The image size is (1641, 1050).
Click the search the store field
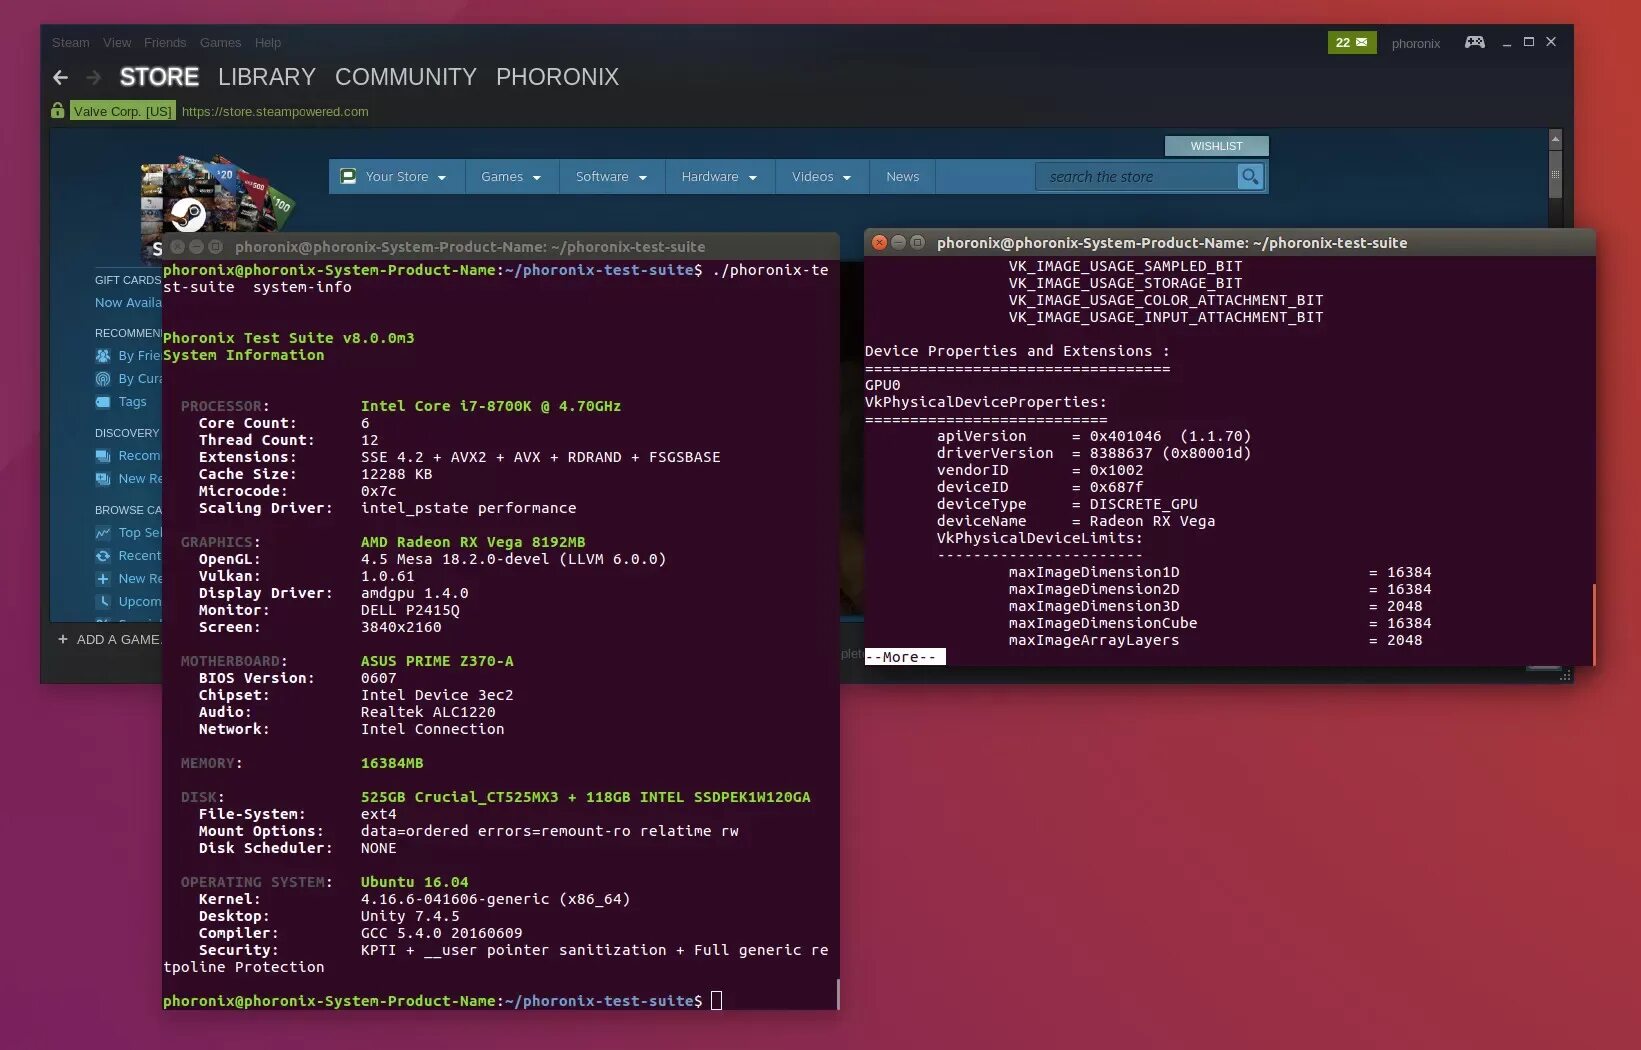point(1136,177)
